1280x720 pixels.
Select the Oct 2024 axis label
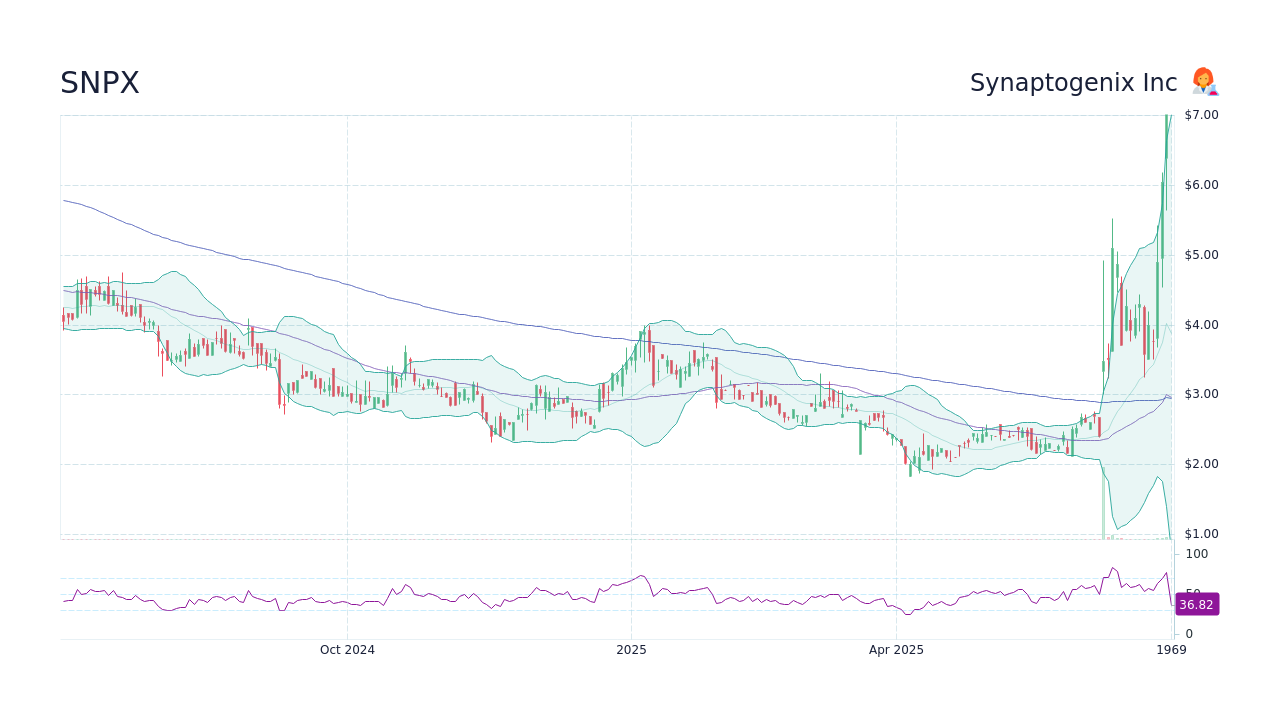click(346, 649)
